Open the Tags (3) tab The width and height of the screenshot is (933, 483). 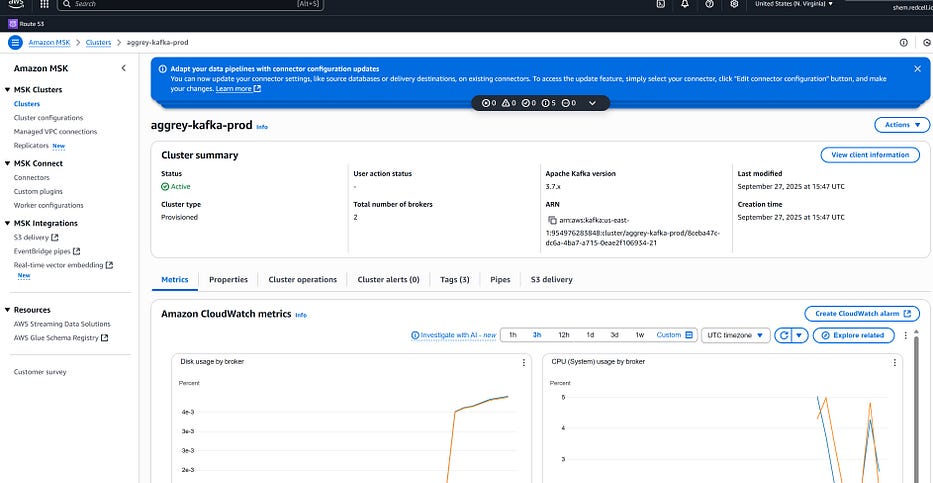[x=455, y=280]
